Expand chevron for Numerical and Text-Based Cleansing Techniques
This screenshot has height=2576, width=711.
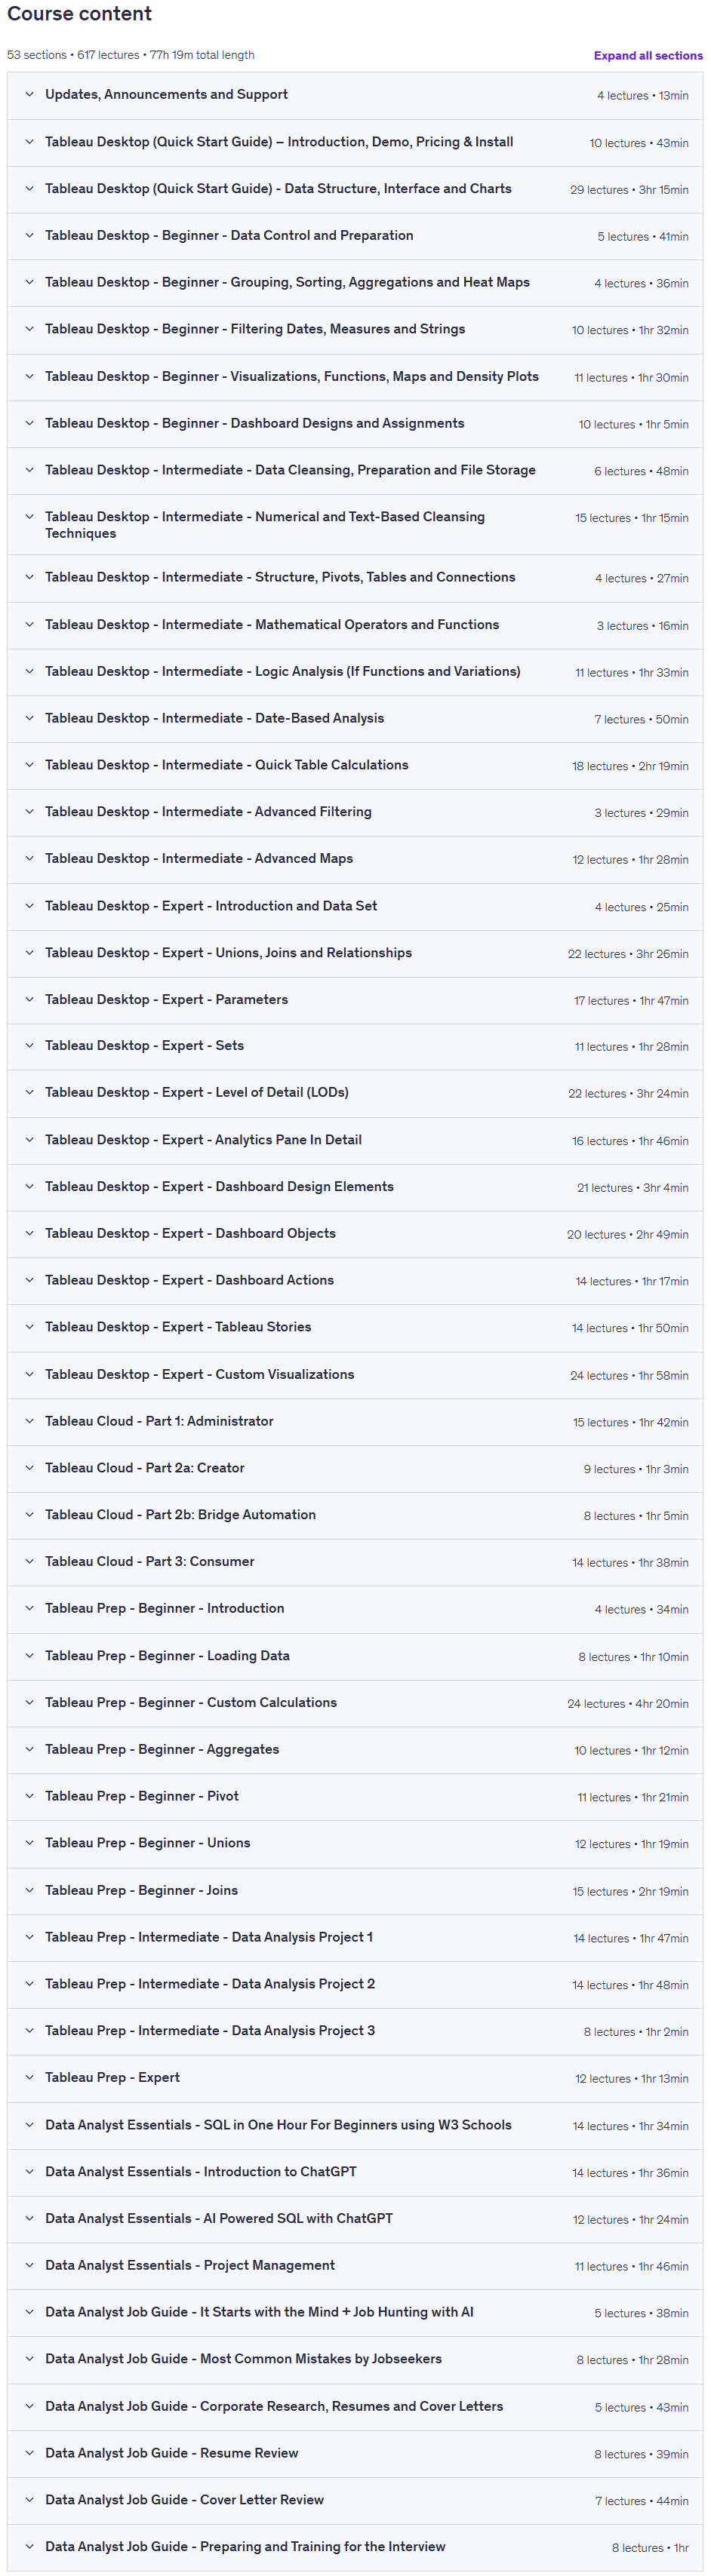coord(29,517)
